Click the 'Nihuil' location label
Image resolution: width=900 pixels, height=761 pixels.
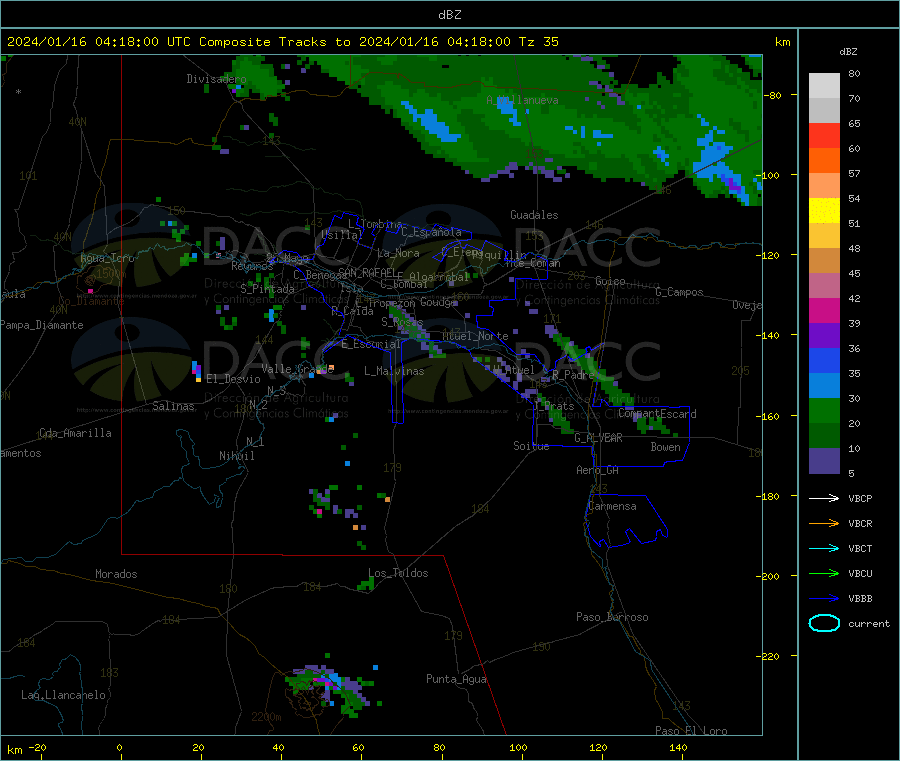[236, 456]
